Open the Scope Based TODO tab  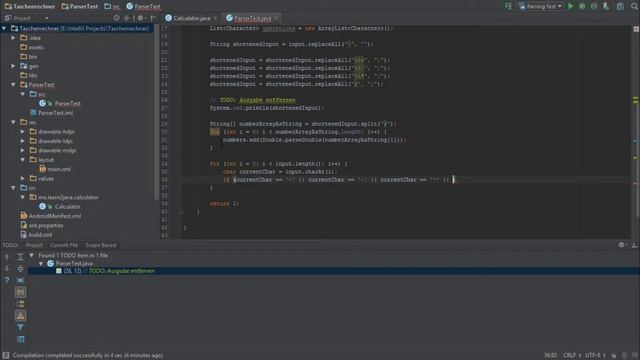coord(100,245)
